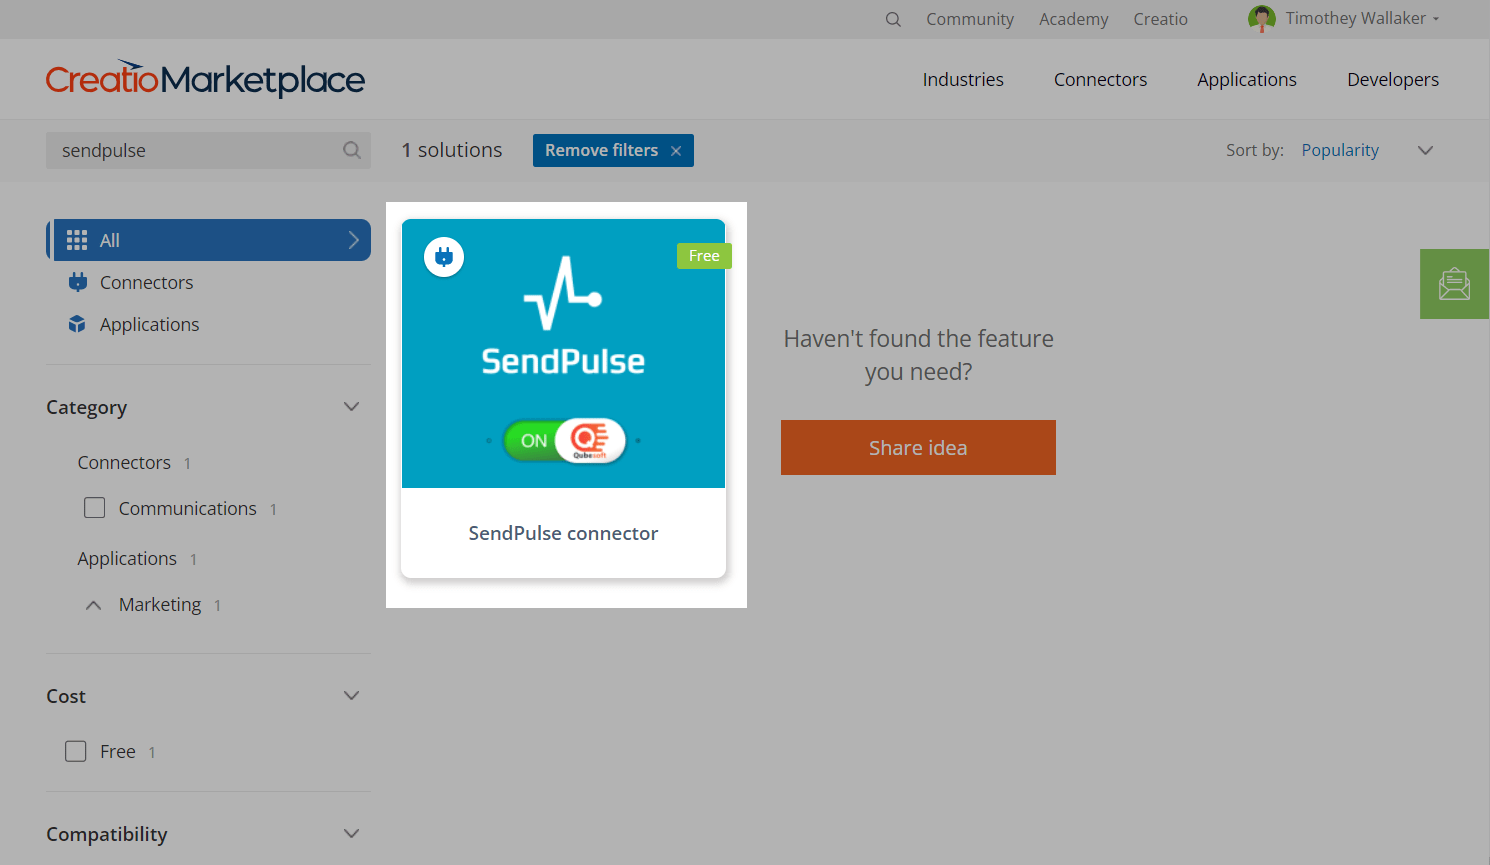Click the green envelope feedback icon

coord(1454,284)
